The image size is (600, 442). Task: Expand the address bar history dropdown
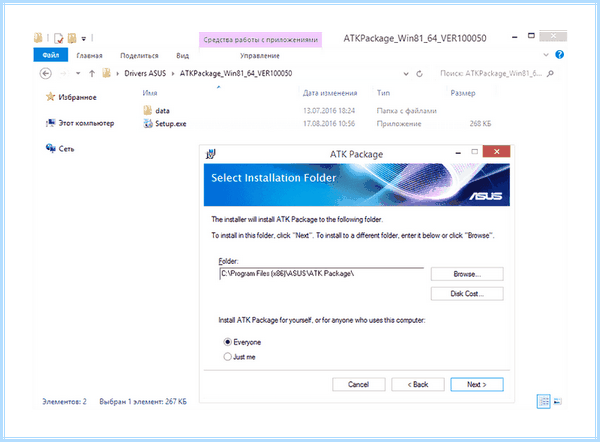406,74
